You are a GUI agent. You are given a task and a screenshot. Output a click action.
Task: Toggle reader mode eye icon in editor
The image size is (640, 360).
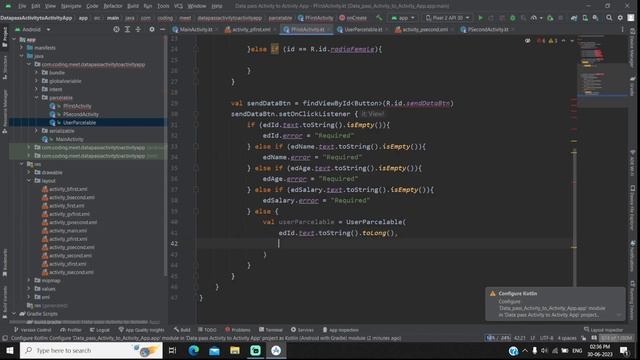pyautogui.click(x=528, y=41)
